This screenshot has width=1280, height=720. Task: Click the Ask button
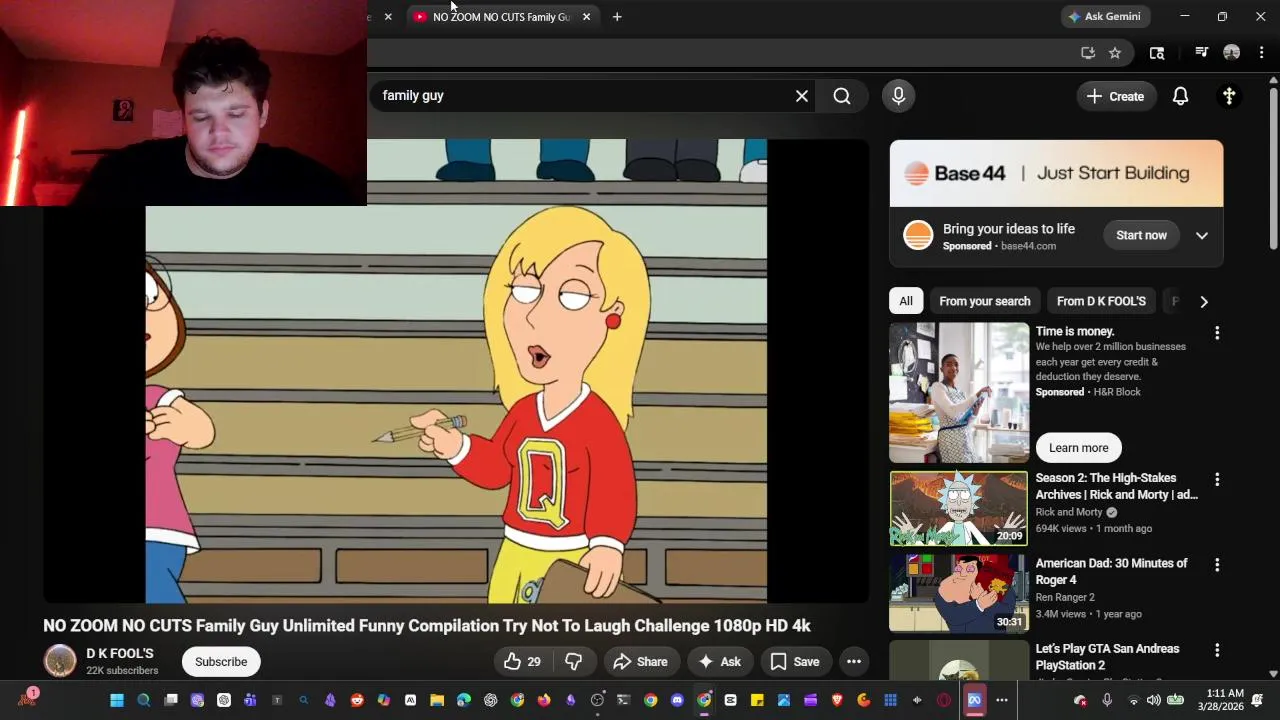click(x=720, y=662)
